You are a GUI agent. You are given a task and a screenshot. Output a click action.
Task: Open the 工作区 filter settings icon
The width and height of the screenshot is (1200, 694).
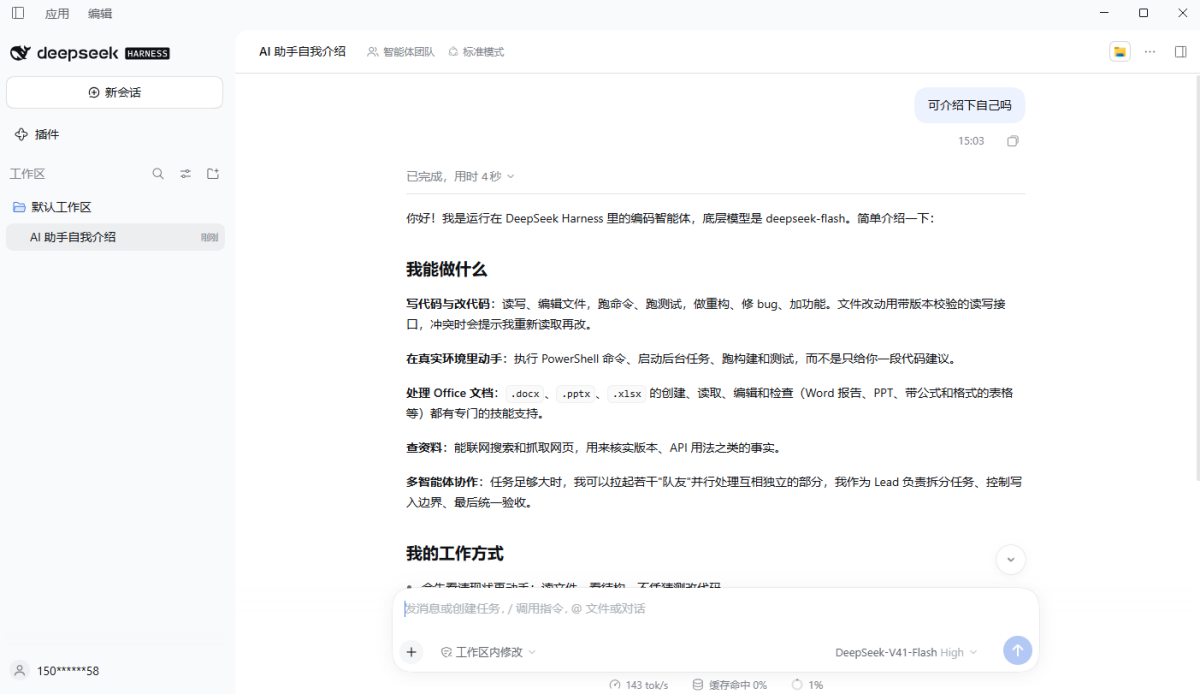[185, 174]
